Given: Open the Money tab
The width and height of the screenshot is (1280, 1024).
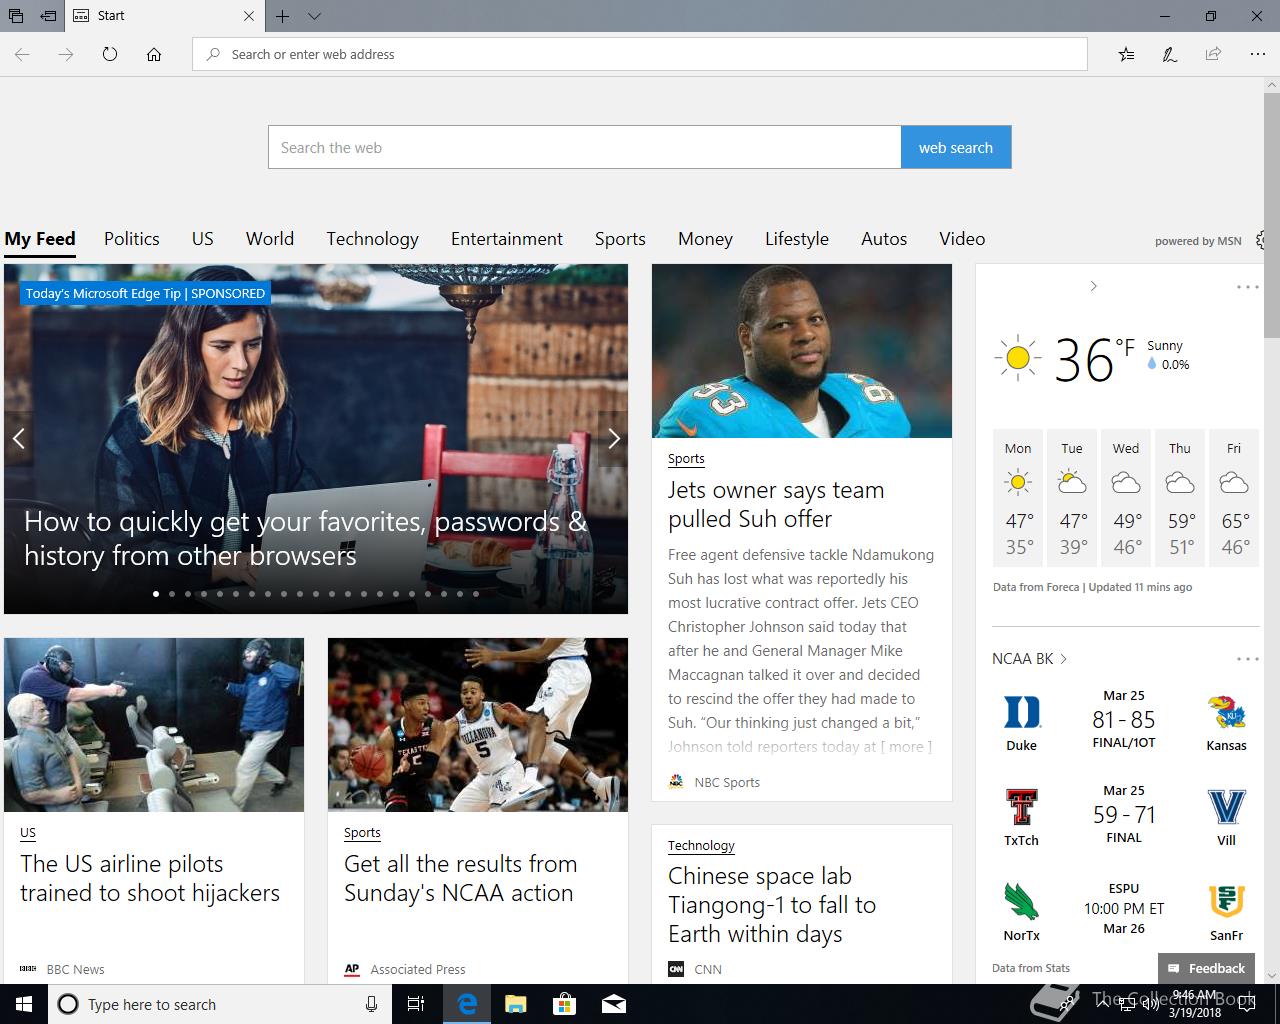Looking at the screenshot, I should click(705, 239).
